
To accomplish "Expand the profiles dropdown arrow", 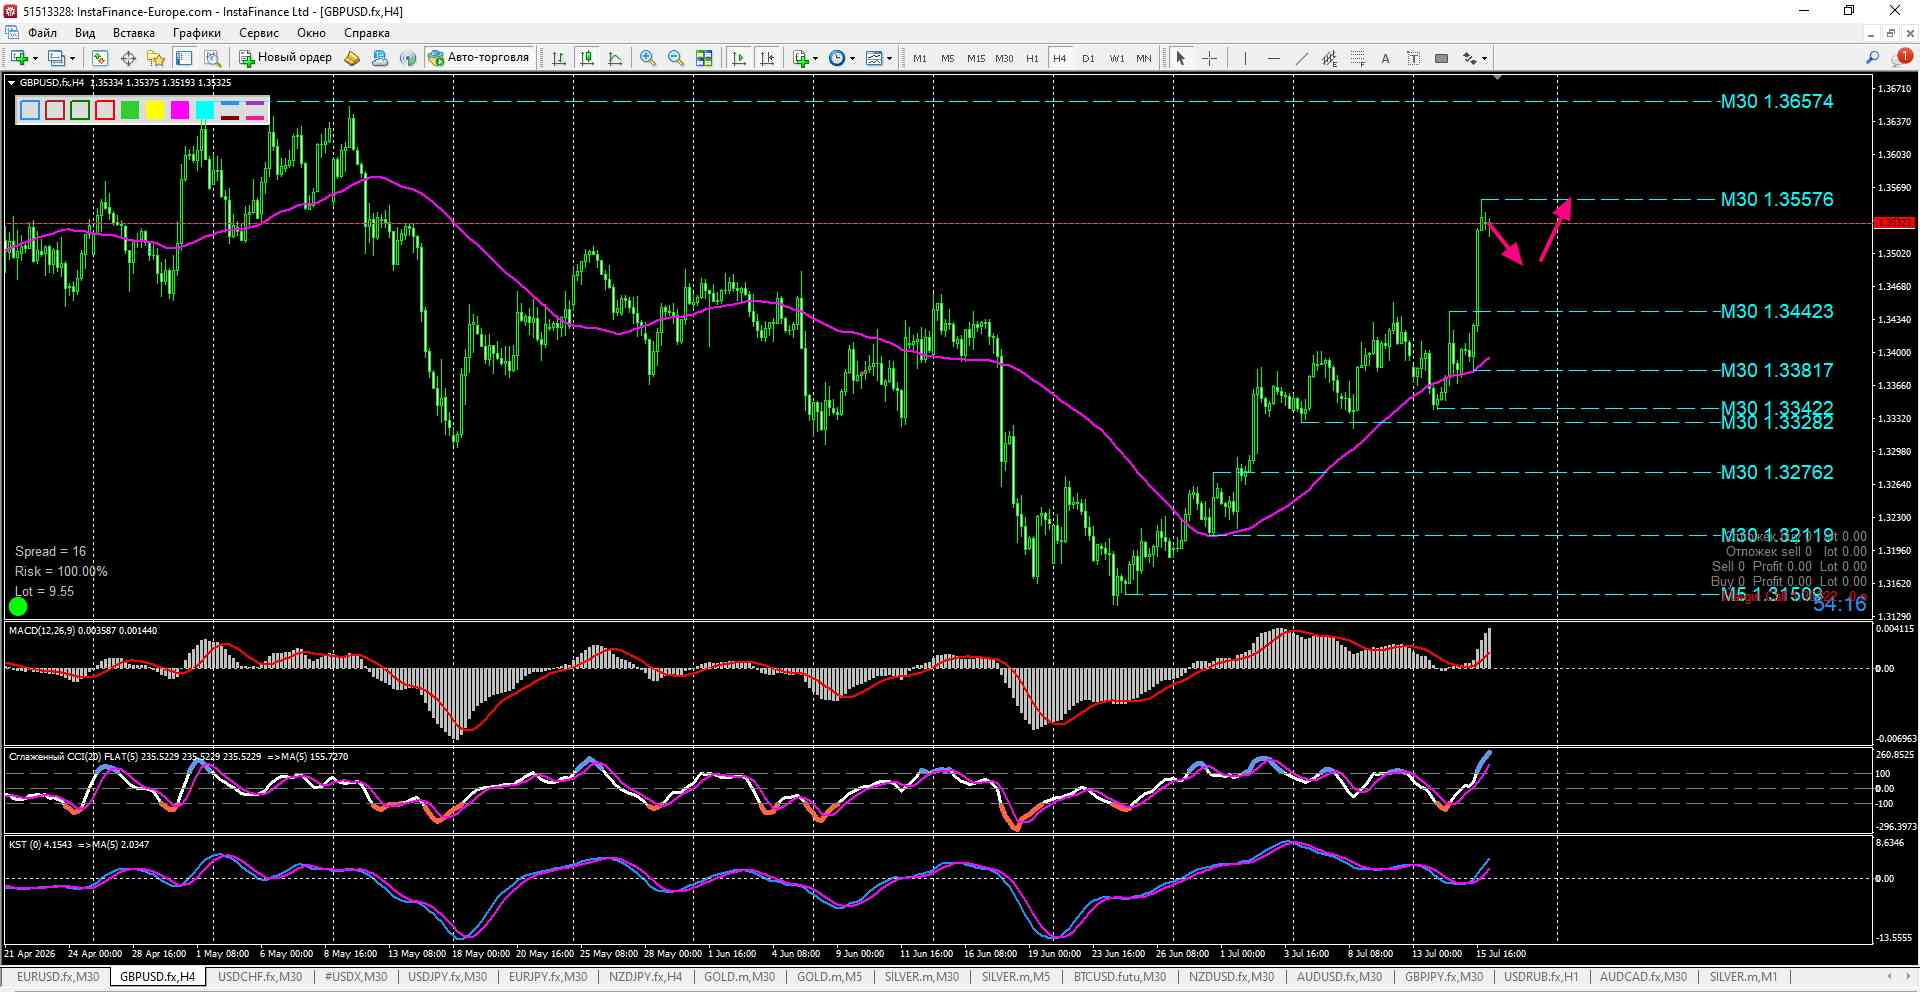I will [x=73, y=58].
